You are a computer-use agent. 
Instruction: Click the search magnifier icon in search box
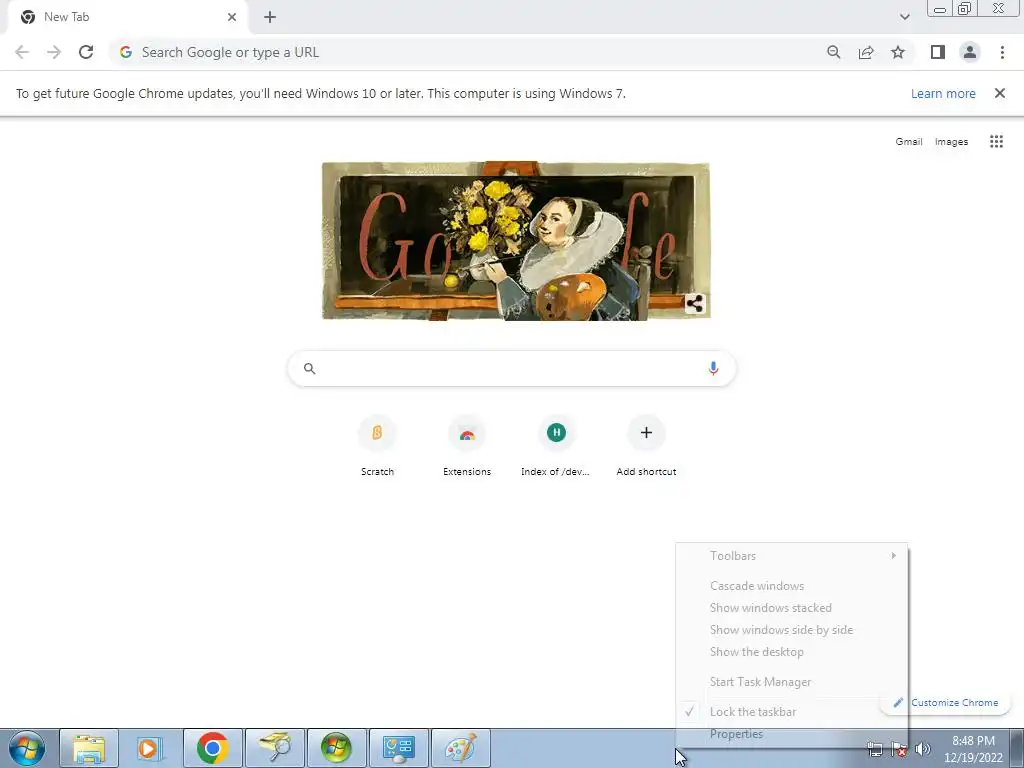310,368
